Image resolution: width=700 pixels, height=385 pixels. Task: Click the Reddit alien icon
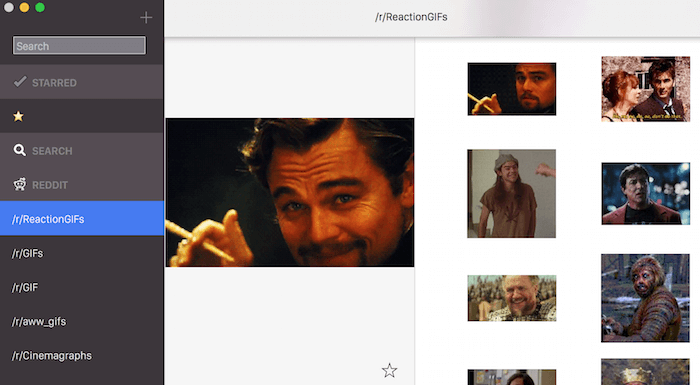(20, 184)
